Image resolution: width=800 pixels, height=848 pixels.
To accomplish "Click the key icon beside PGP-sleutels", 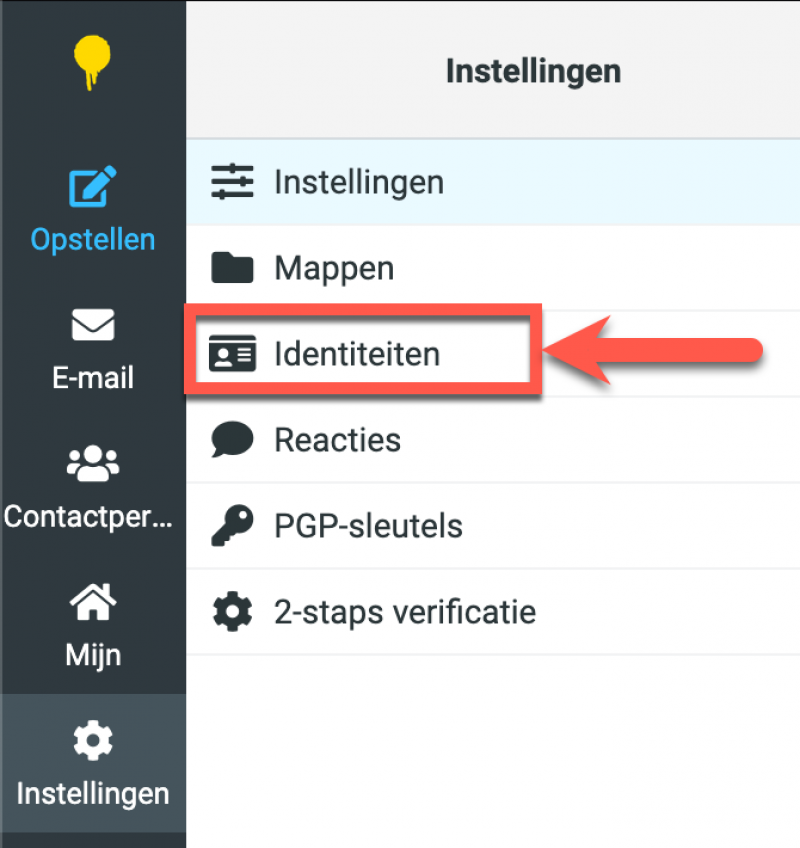I will coord(232,525).
